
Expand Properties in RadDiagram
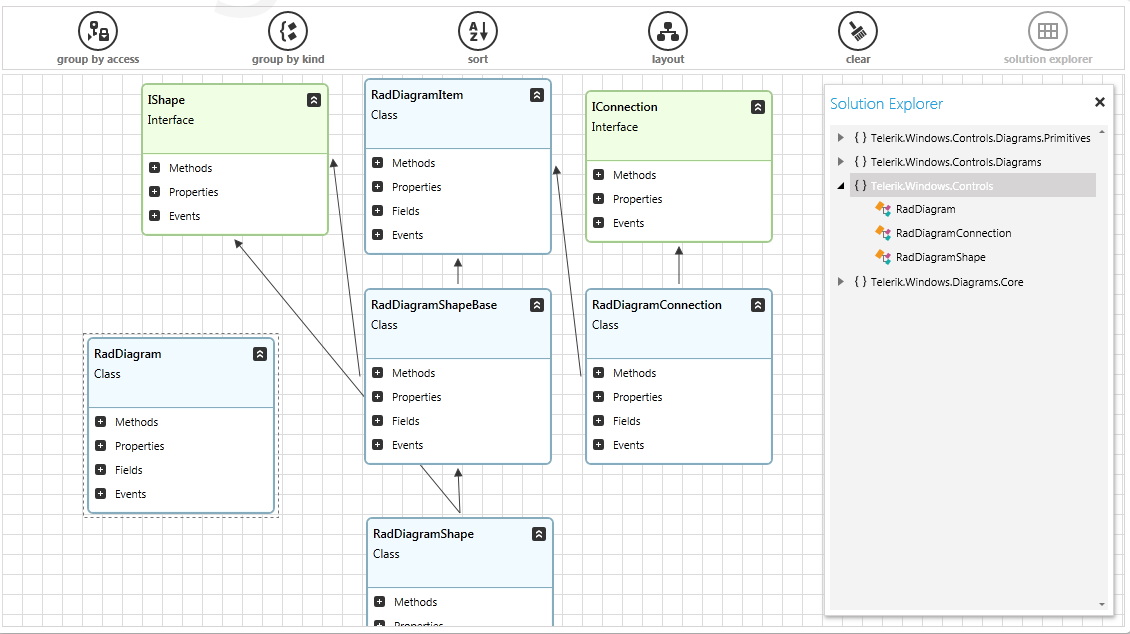(101, 445)
